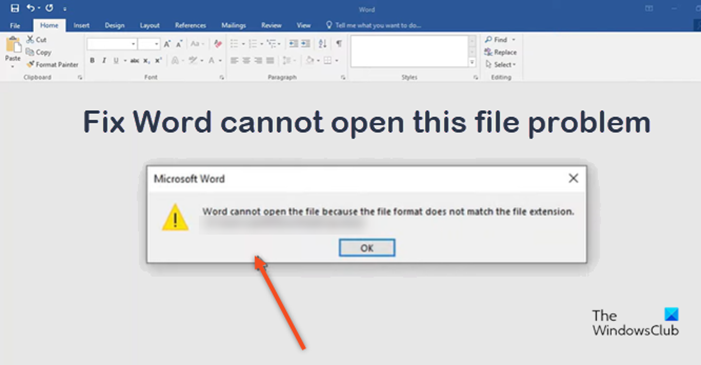Toggle strikethrough abc formatting
Image resolution: width=701 pixels, height=365 pixels.
[135, 60]
